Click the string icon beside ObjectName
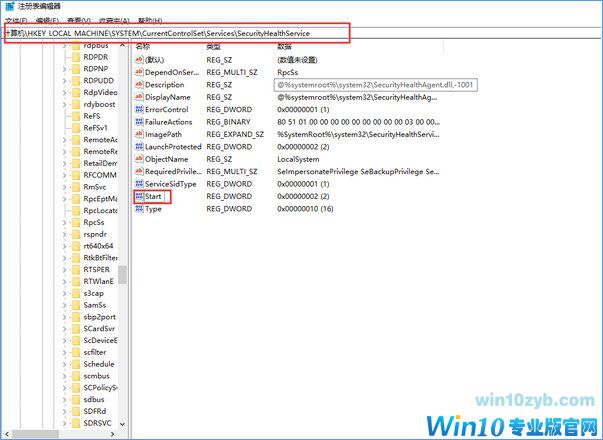The width and height of the screenshot is (603, 440). click(x=139, y=159)
